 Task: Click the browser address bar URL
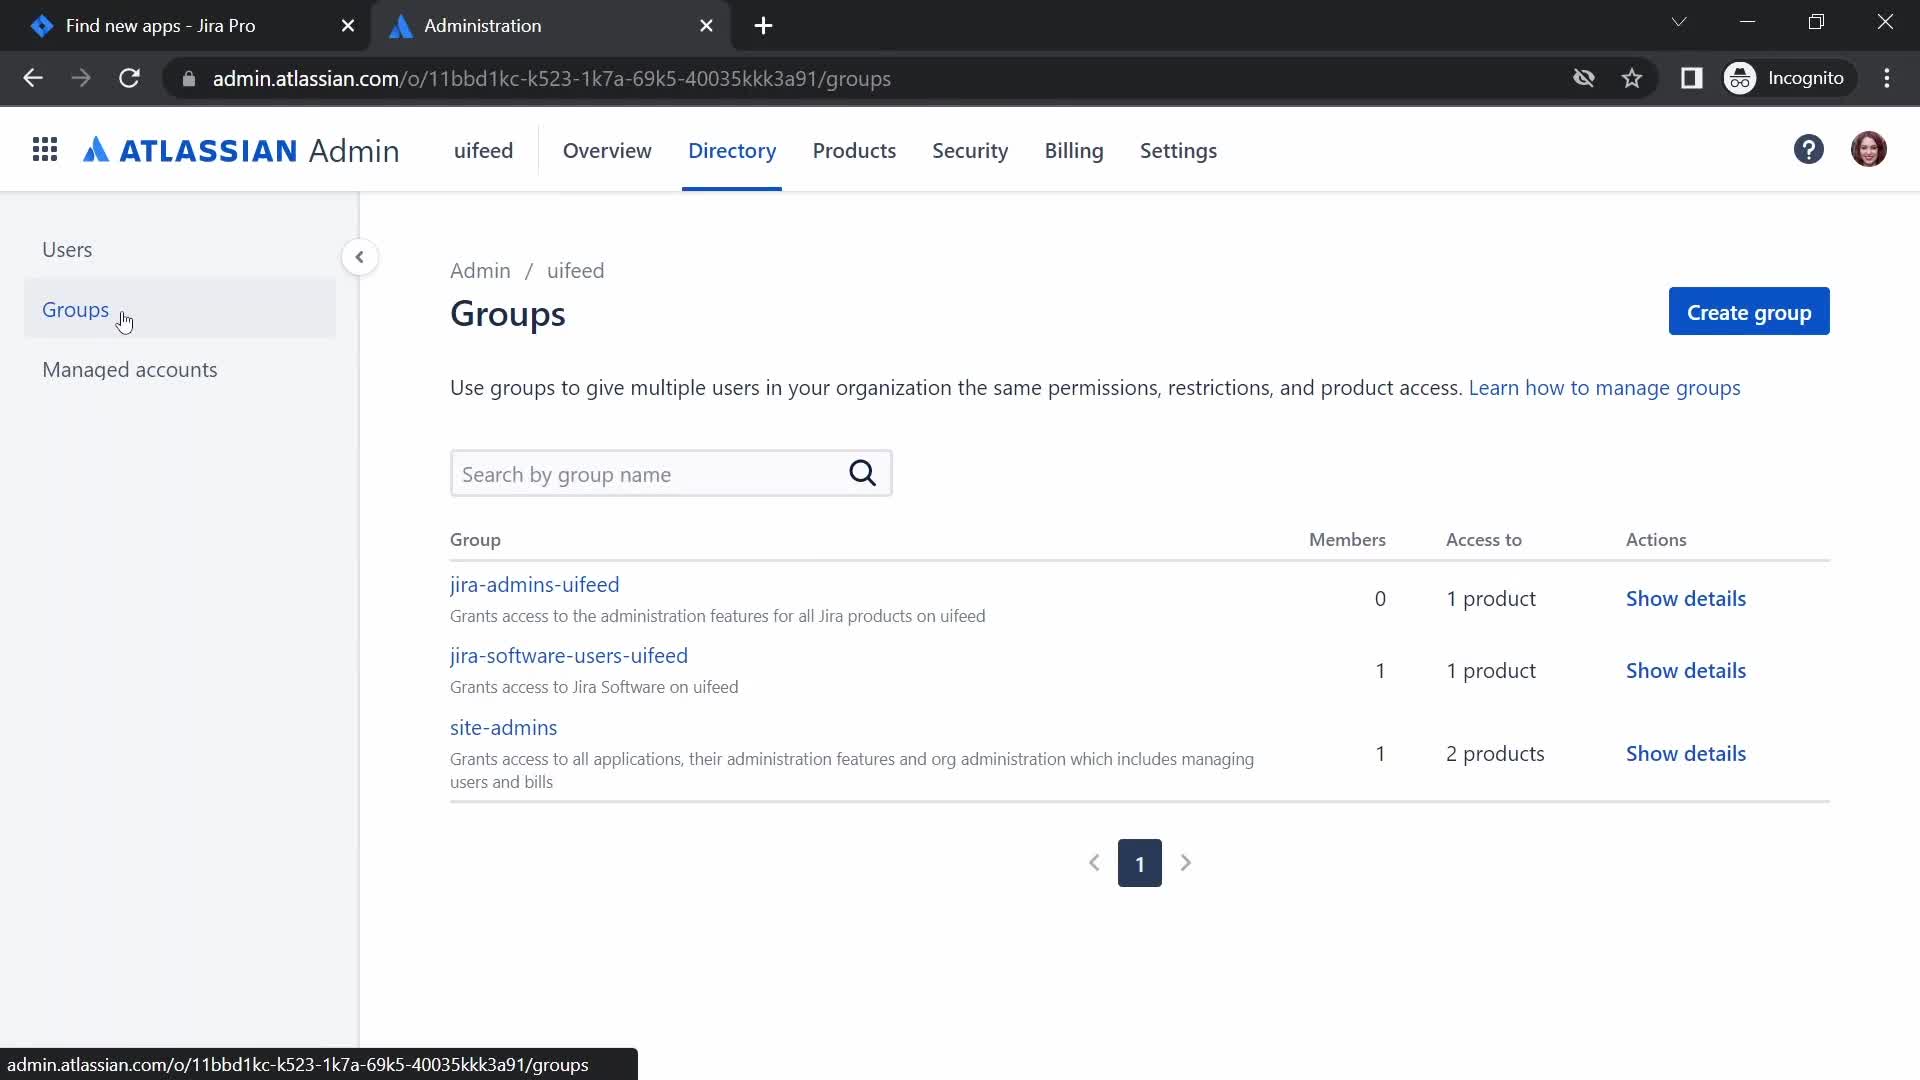(x=551, y=78)
